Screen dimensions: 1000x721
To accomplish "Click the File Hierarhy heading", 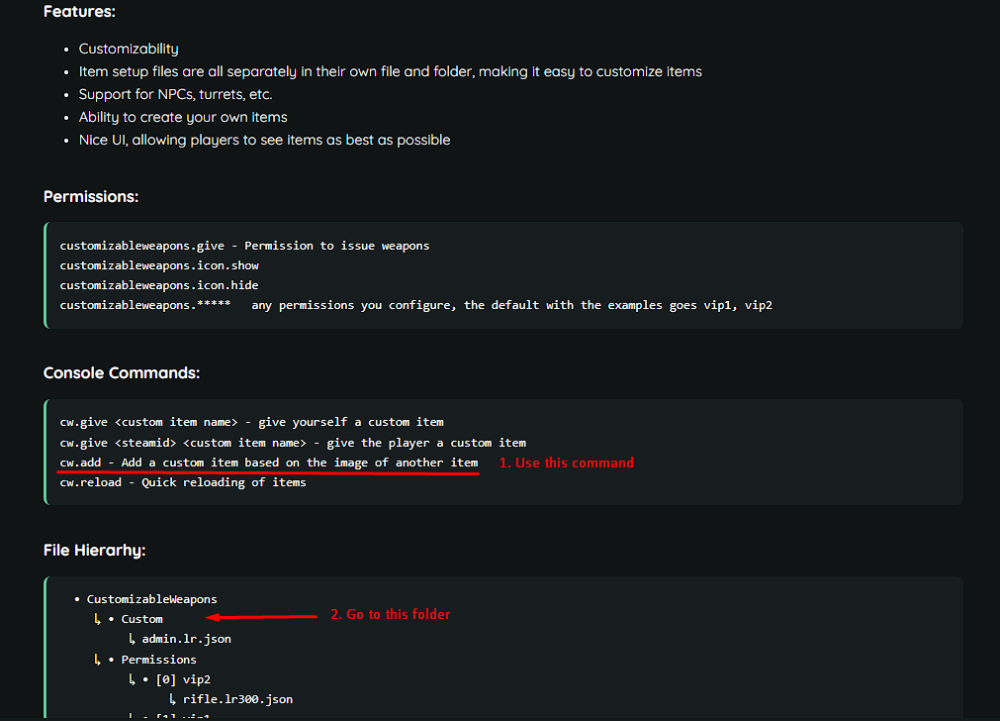I will coord(94,550).
